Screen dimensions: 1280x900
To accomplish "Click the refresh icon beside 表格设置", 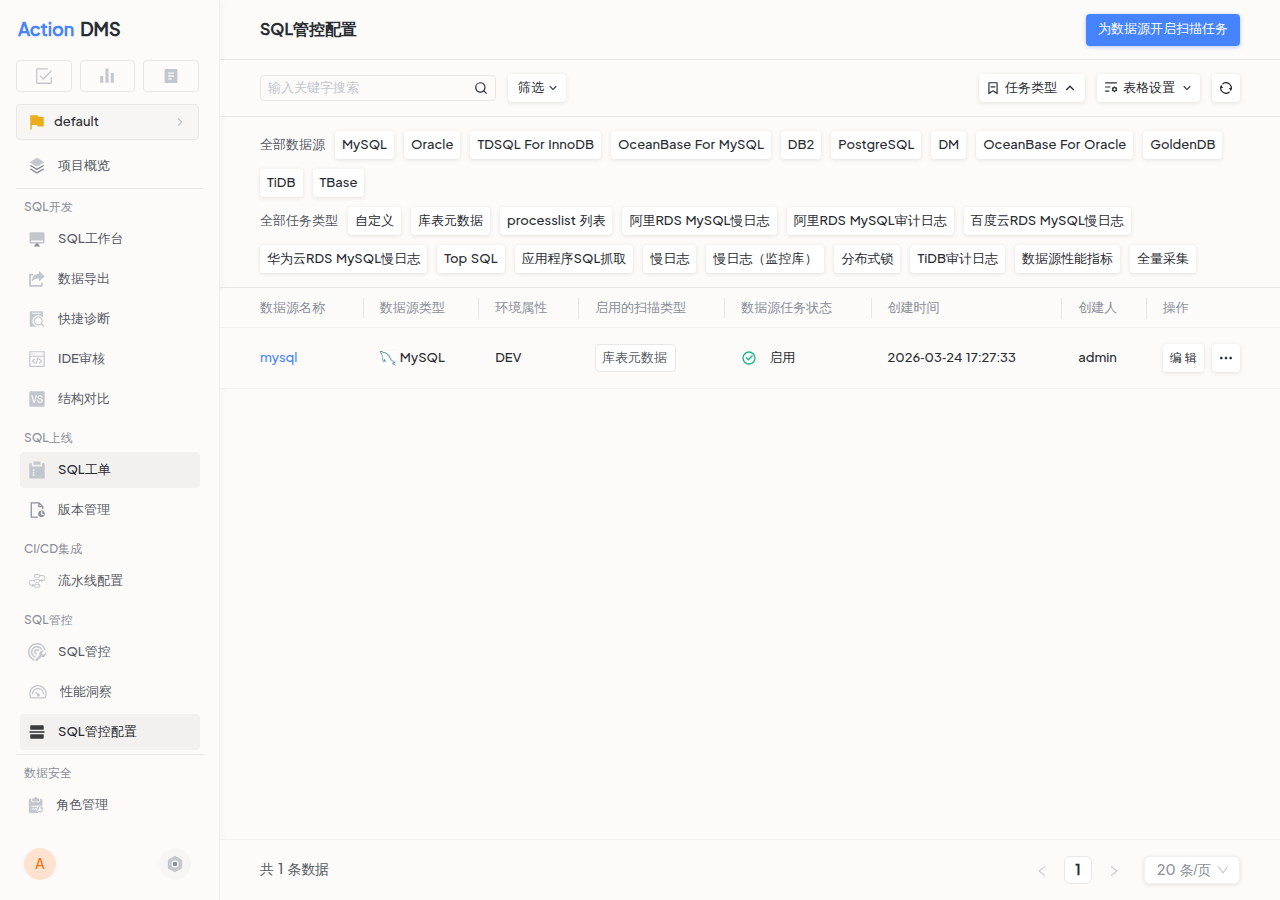I will click(1225, 88).
